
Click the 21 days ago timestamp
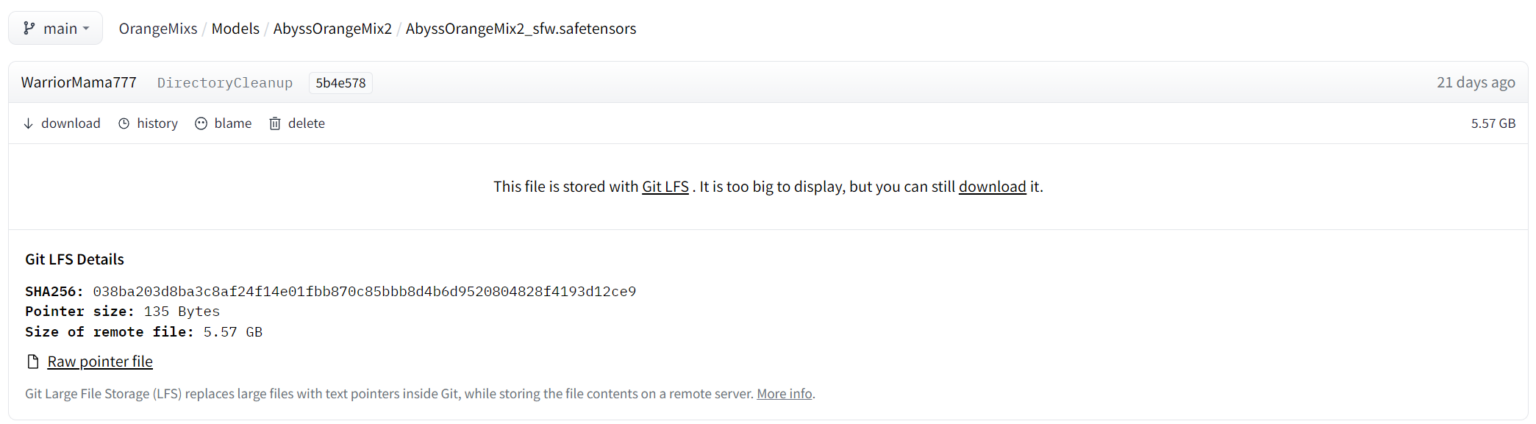tap(1476, 82)
